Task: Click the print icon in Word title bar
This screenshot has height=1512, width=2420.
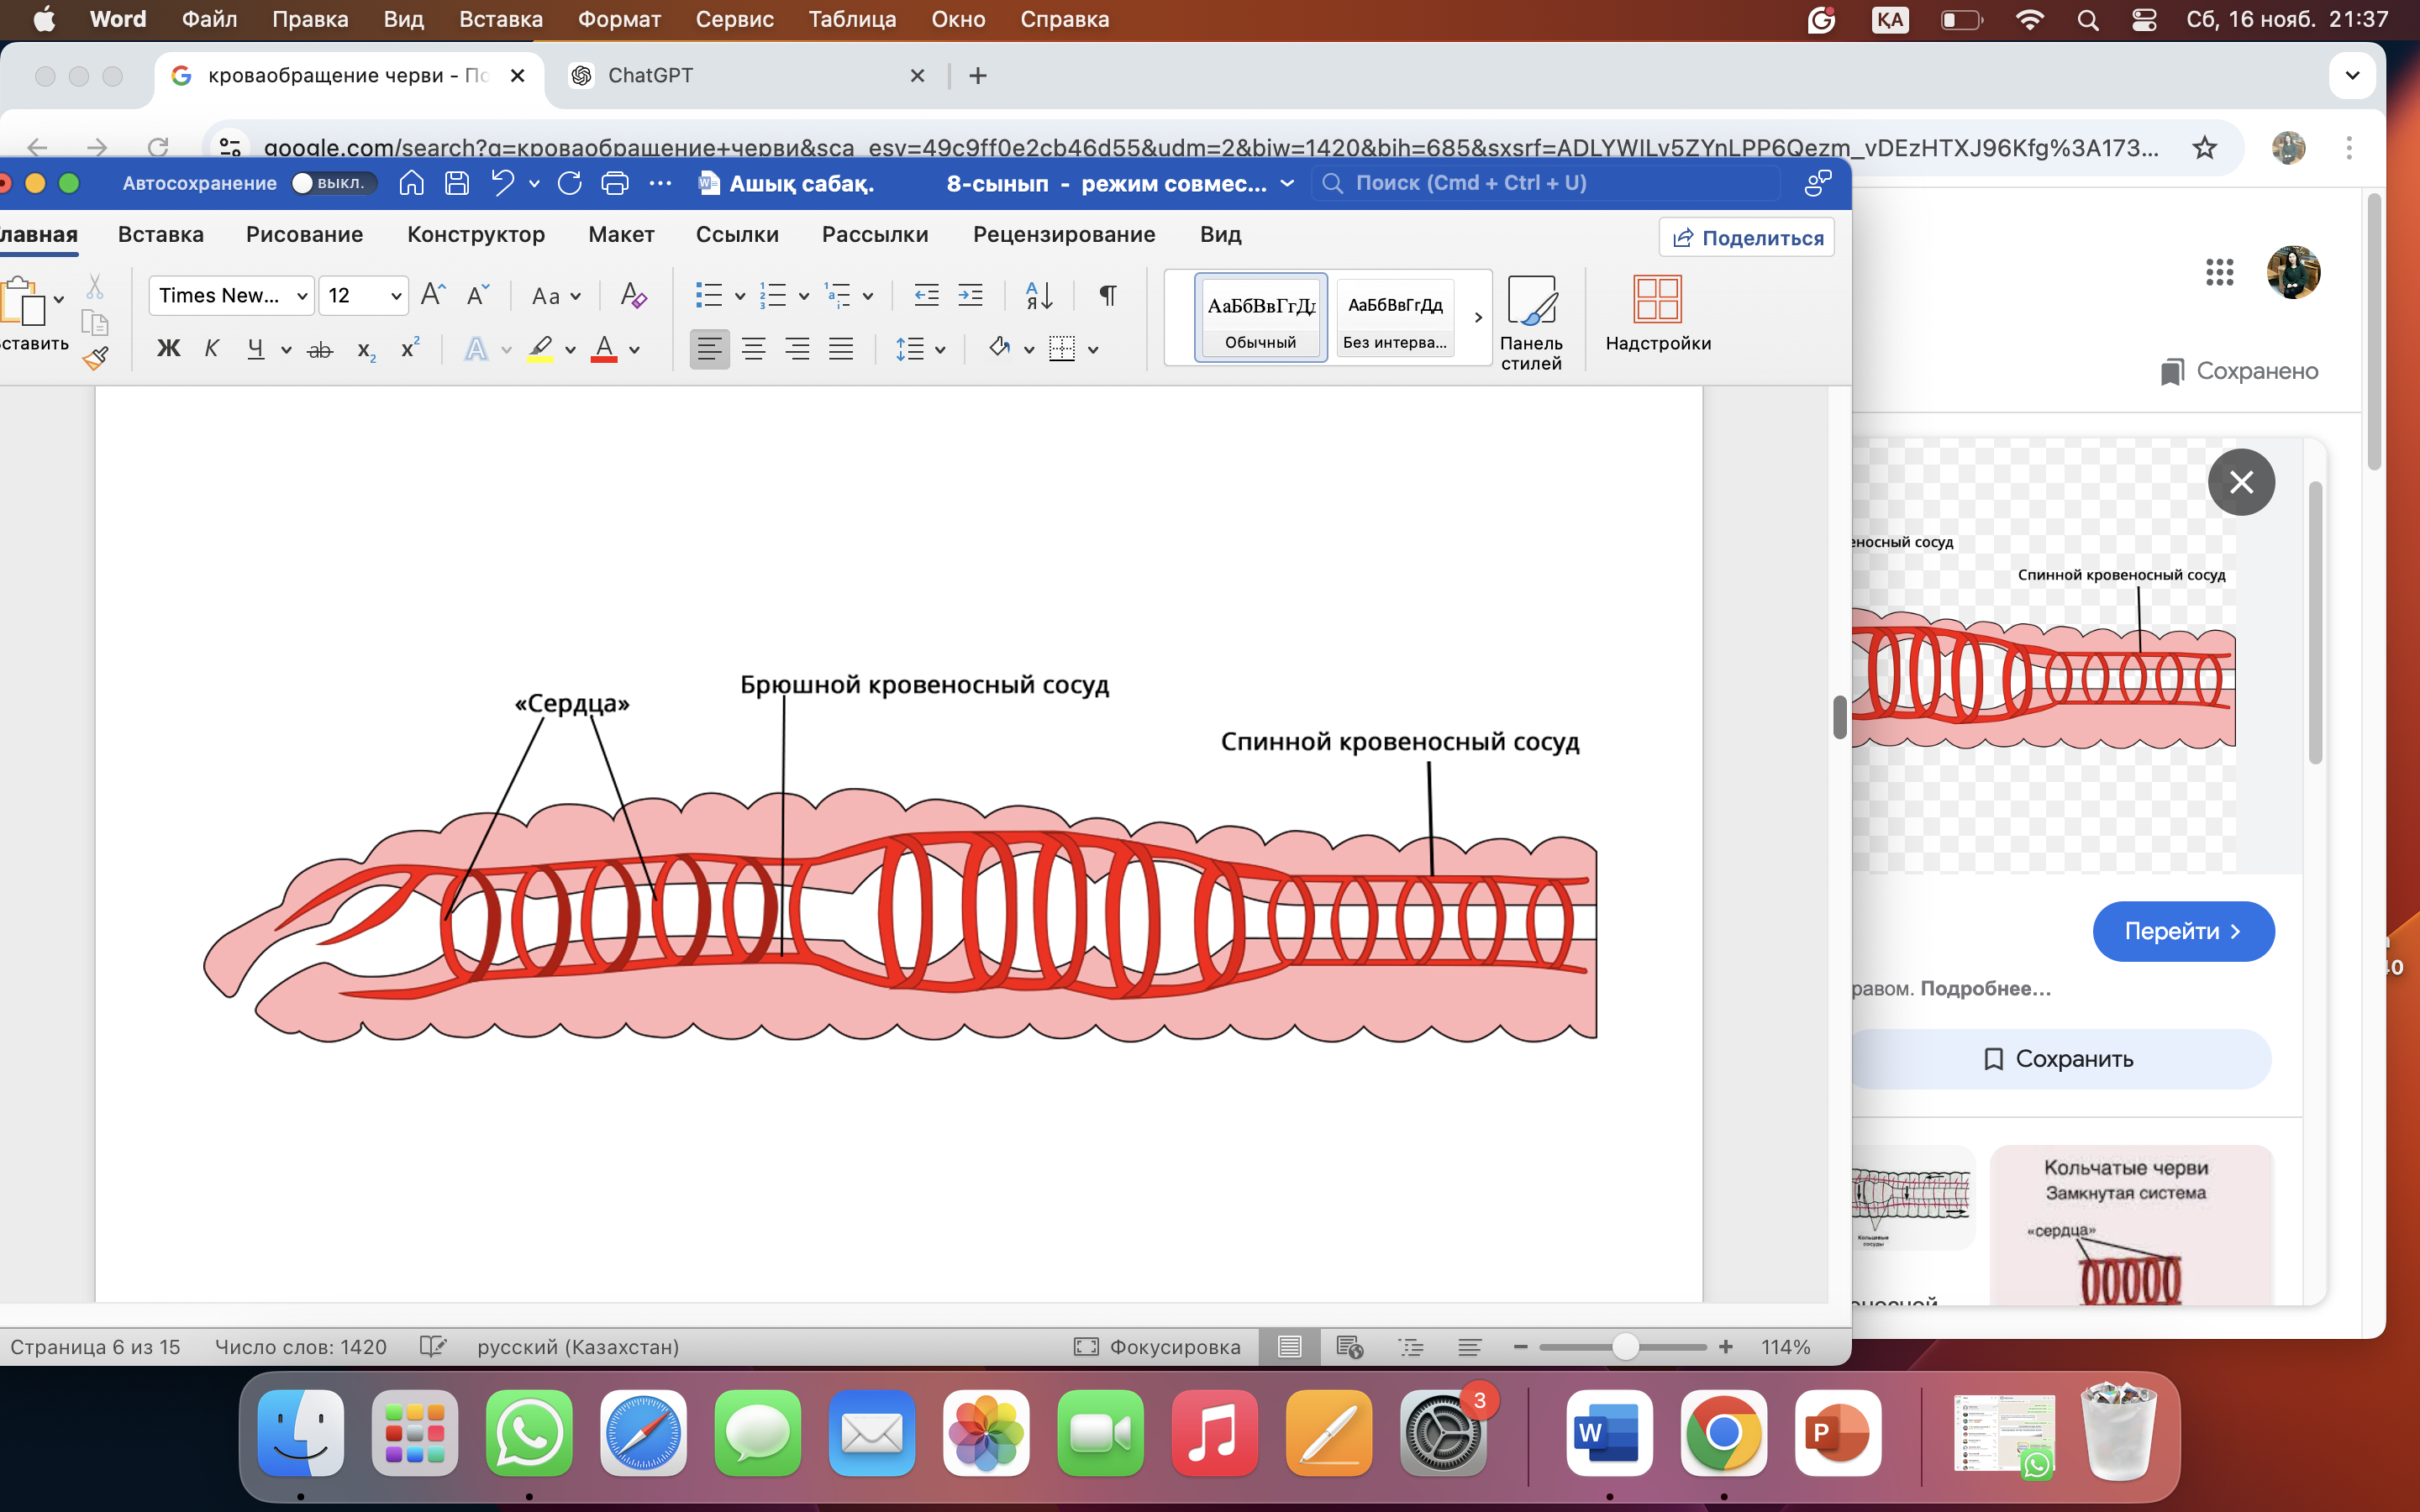Action: point(615,183)
